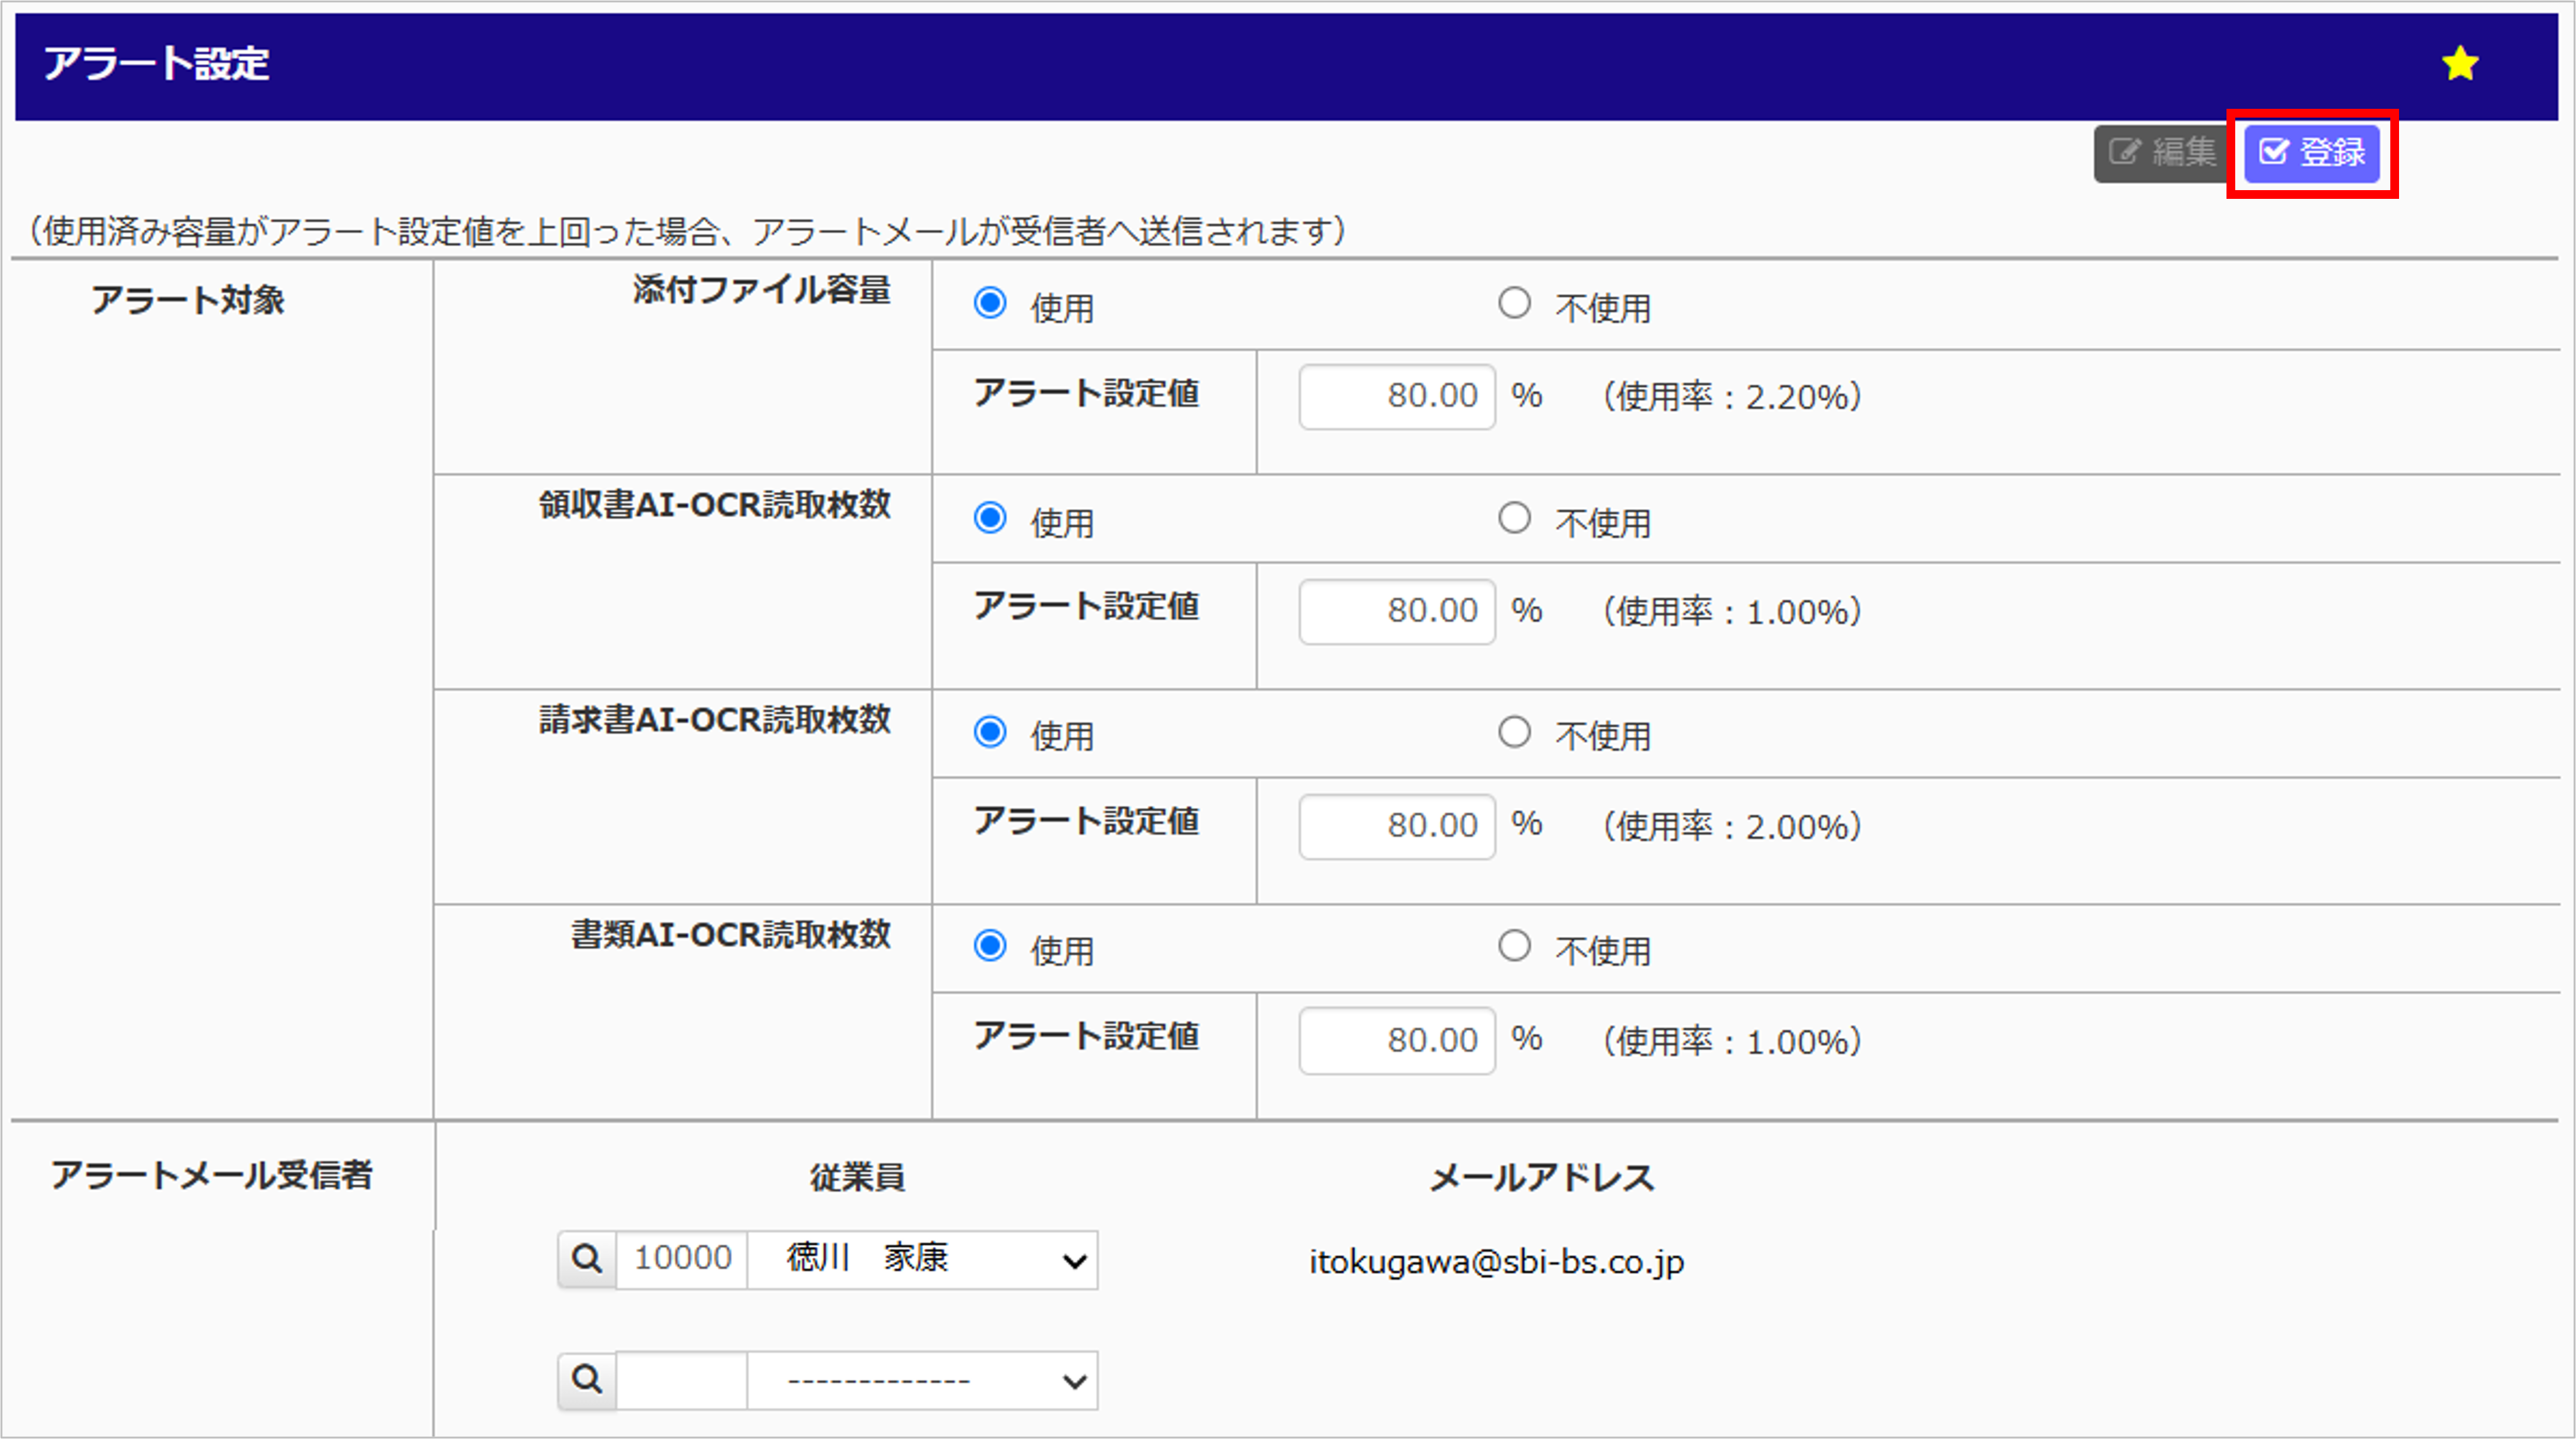Click the アラート設定 page title
Viewport: 2576px width, 1439px height.
coord(156,64)
